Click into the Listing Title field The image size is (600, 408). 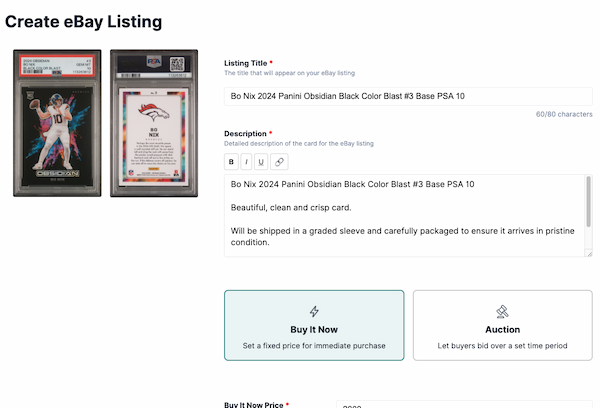[408, 96]
